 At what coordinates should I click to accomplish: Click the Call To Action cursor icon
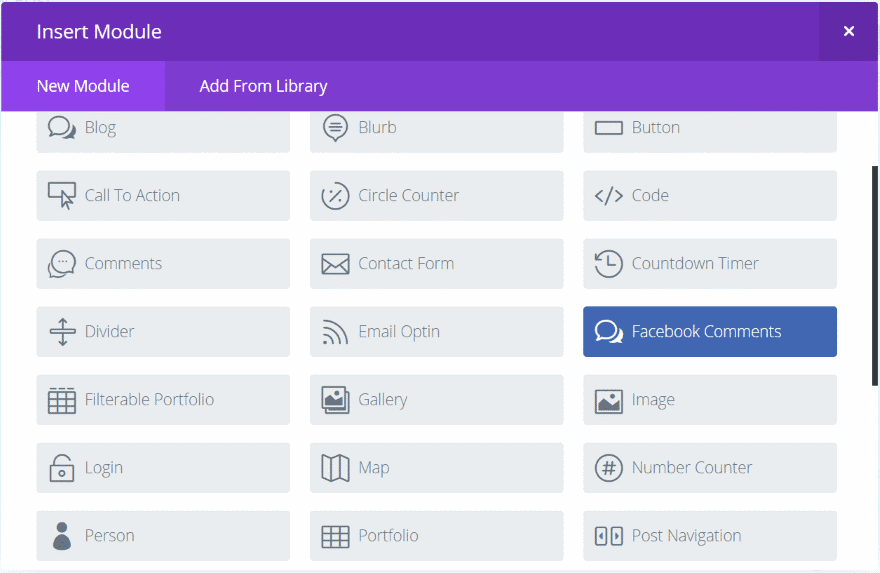pos(62,195)
